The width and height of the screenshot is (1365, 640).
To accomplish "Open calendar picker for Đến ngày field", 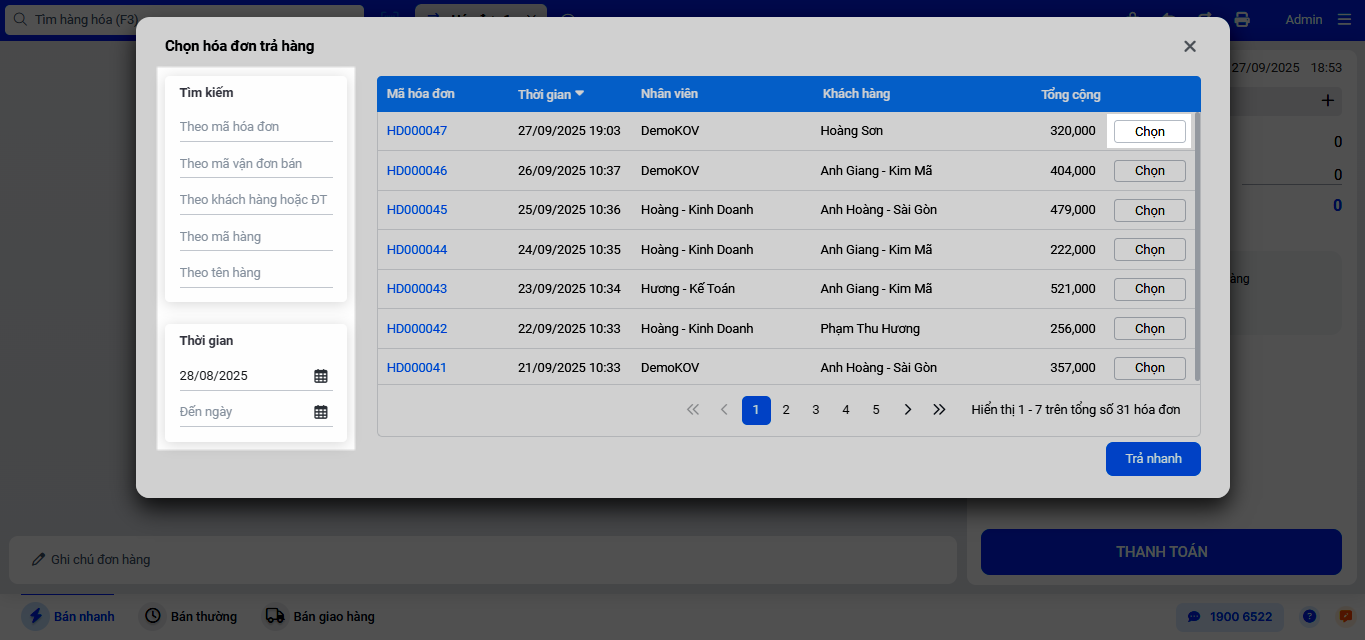I will point(321,412).
